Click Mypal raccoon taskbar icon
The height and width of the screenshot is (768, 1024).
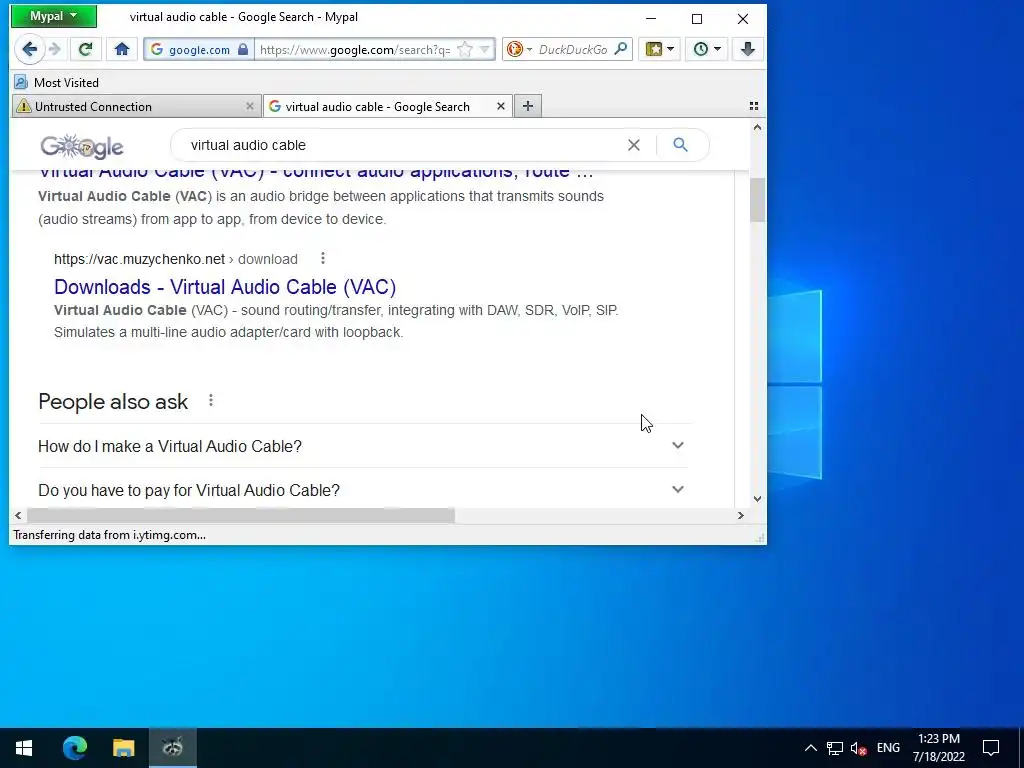click(x=172, y=747)
